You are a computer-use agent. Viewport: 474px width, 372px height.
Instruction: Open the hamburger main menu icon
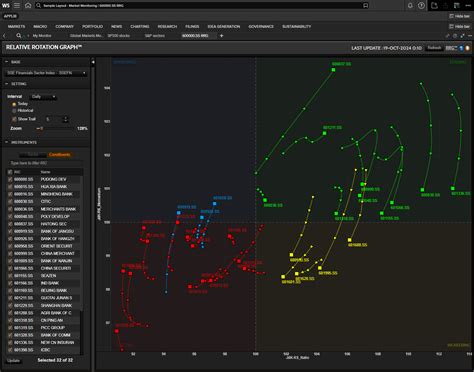(x=17, y=6)
